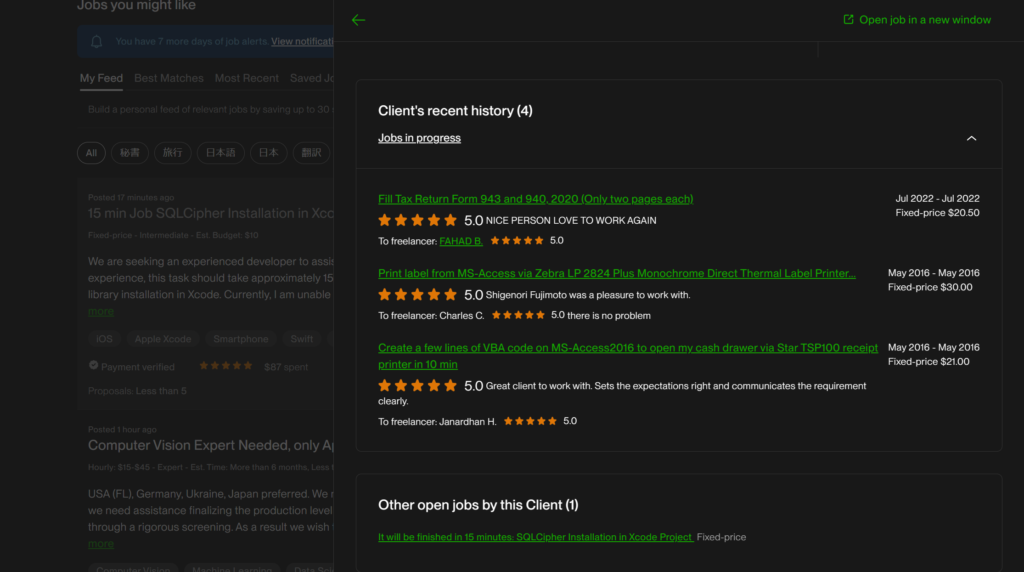
Task: Click the job alerts bell icon
Action: tap(97, 42)
